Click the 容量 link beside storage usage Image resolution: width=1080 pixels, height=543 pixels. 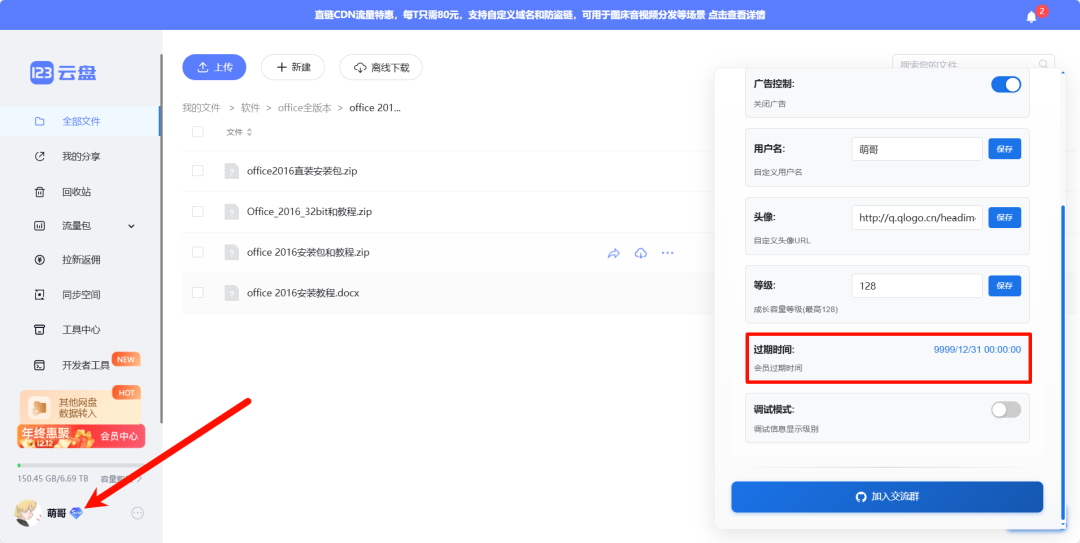[121, 478]
